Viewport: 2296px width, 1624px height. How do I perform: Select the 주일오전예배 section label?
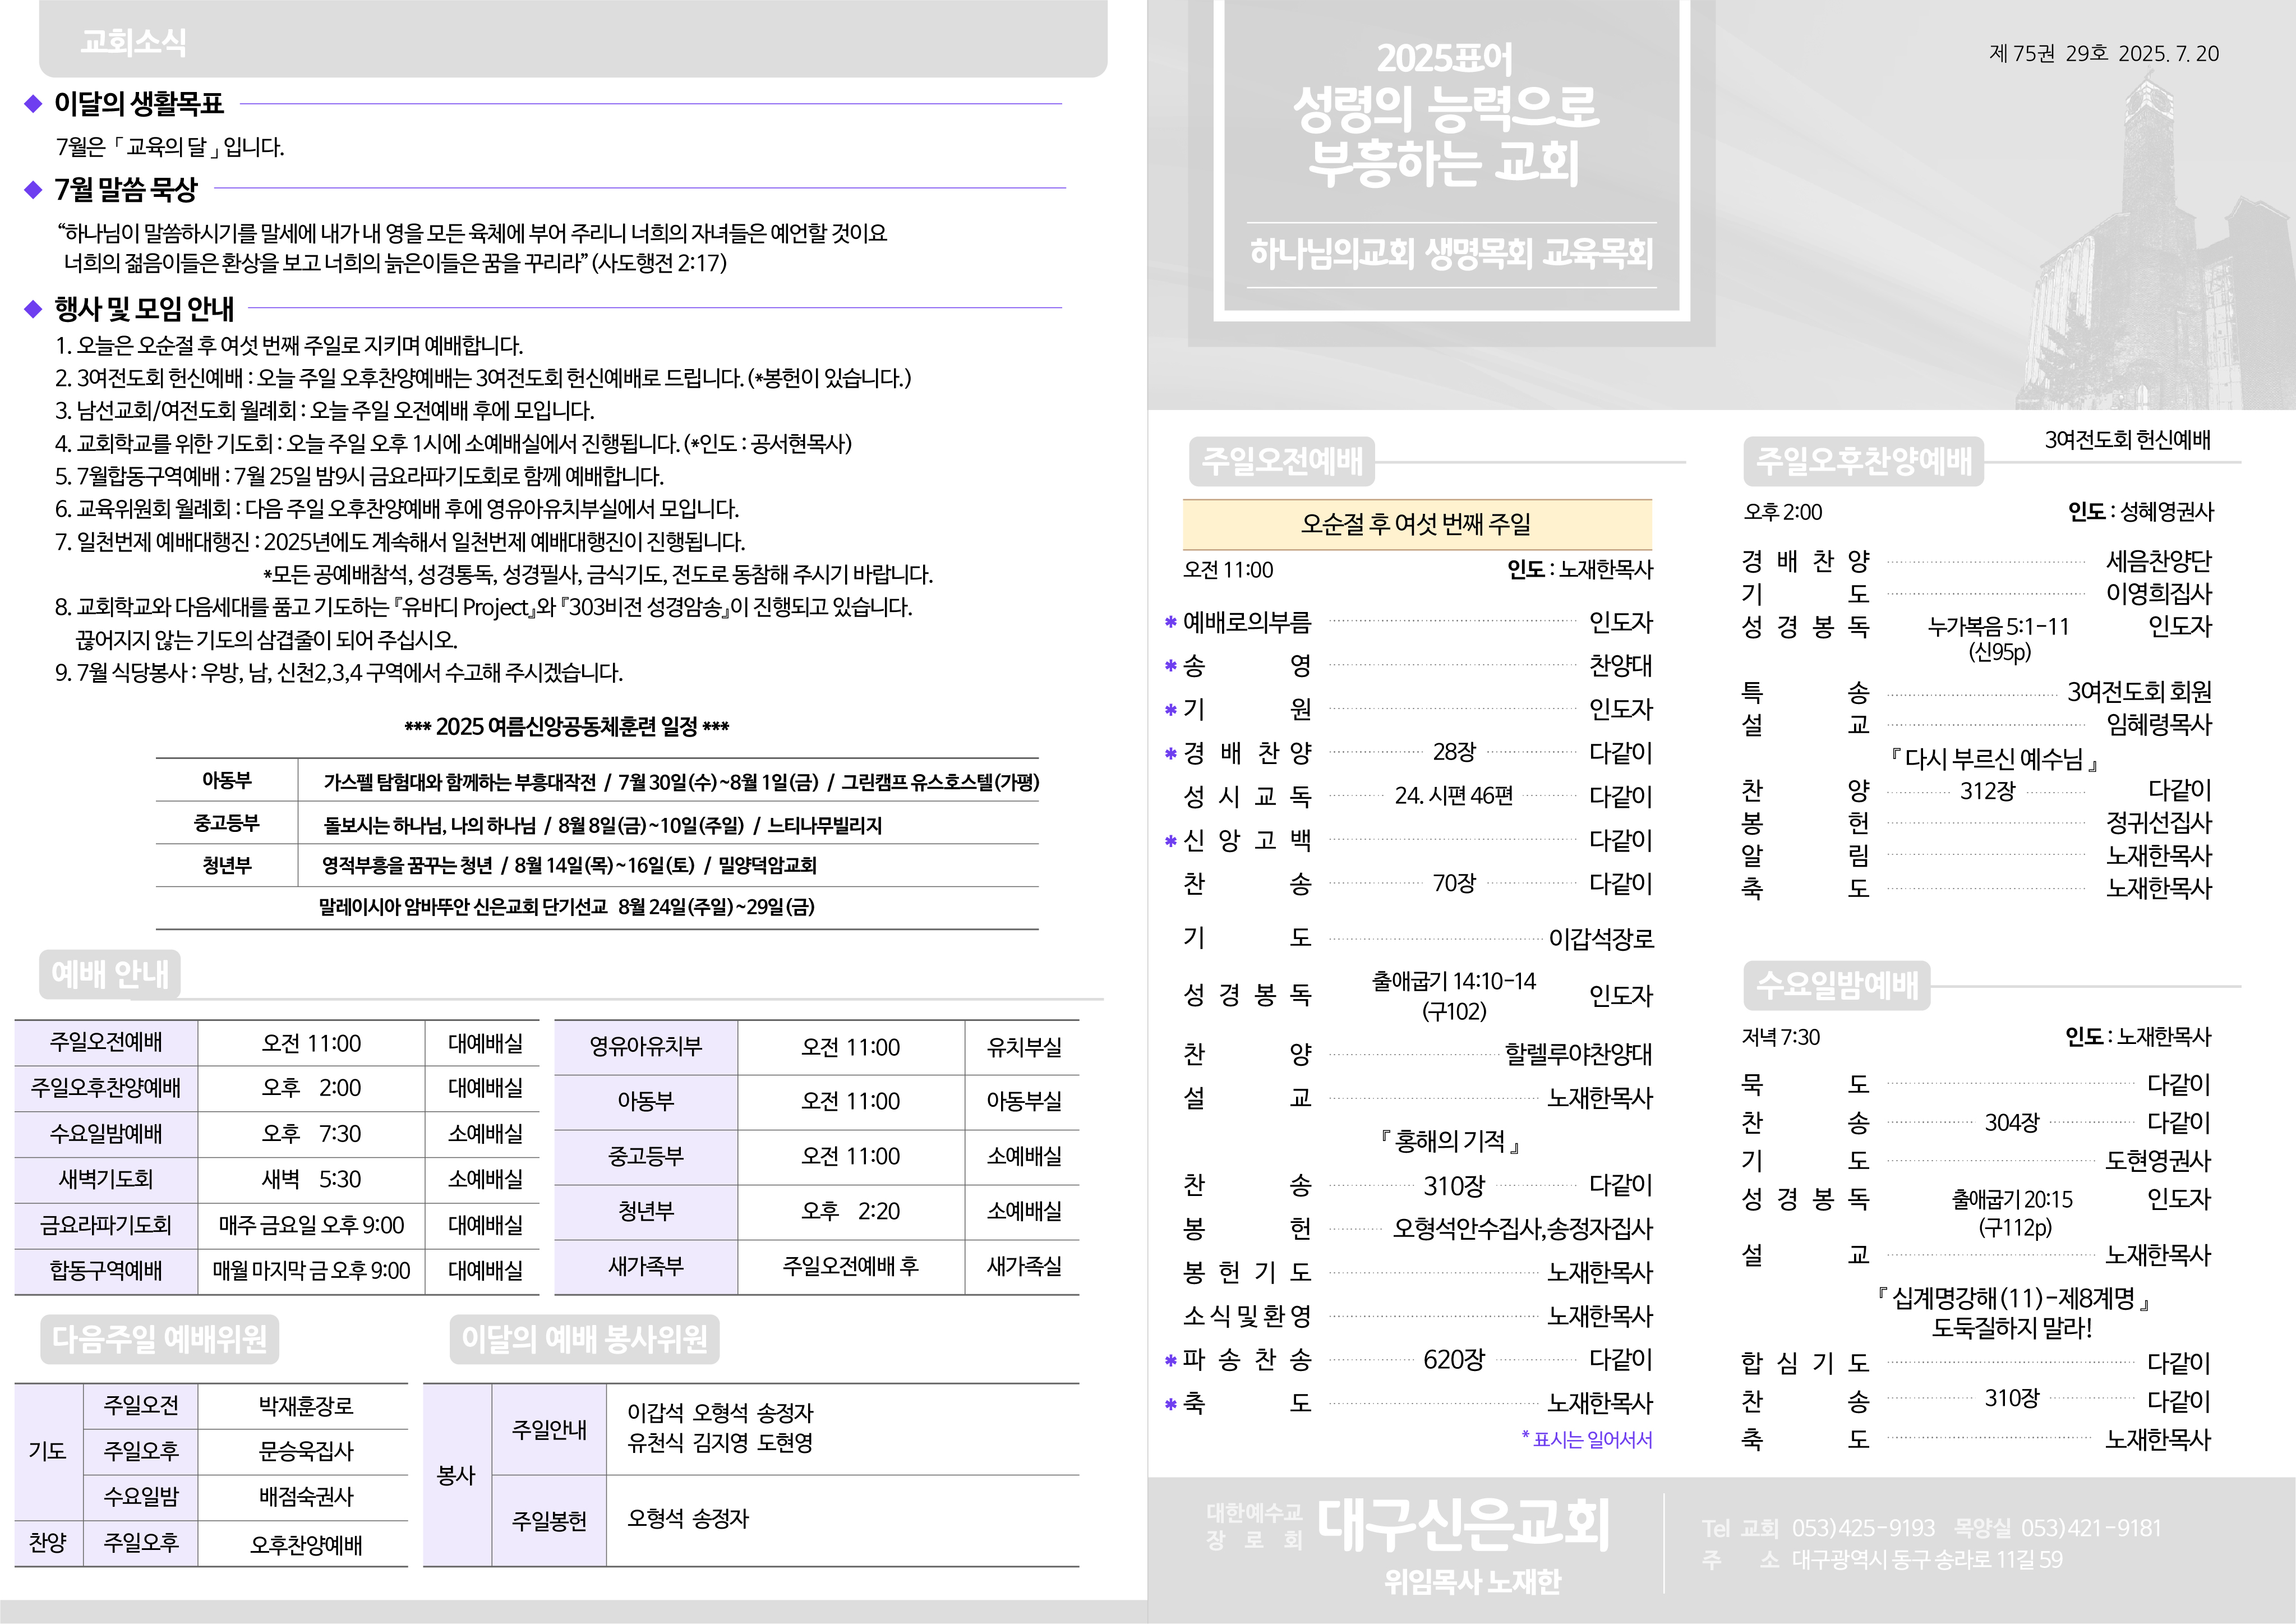(1282, 461)
